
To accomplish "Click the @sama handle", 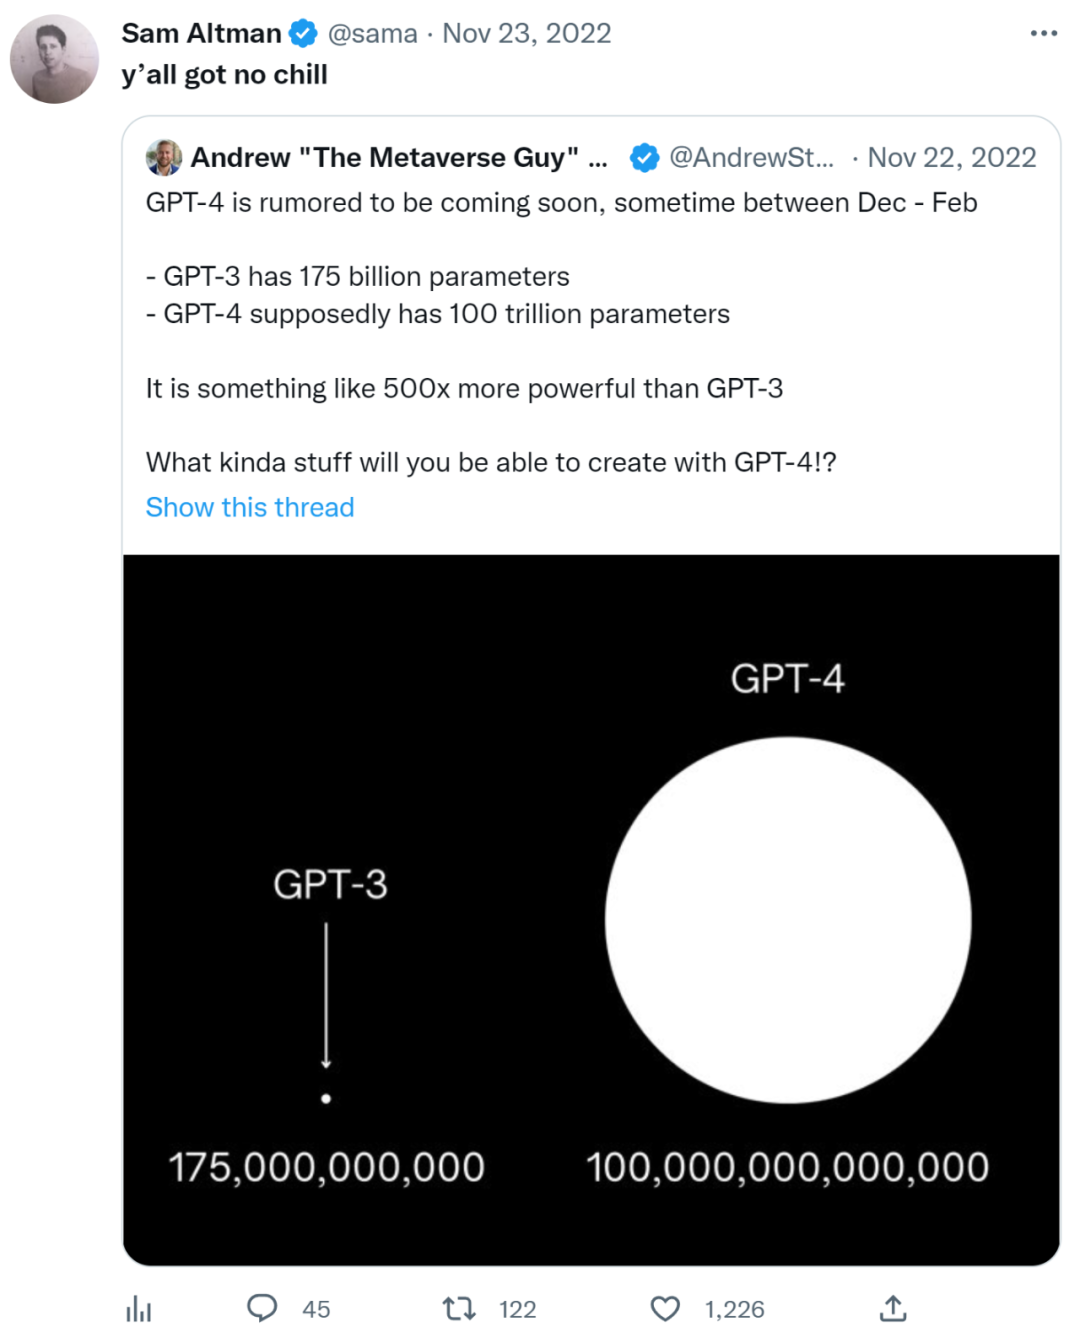I will (x=372, y=34).
